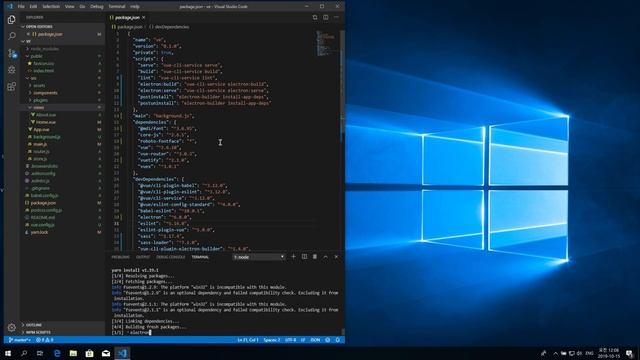This screenshot has width=640, height=360.
Task: Open File Explorer from taskbar
Action: click(x=73, y=353)
